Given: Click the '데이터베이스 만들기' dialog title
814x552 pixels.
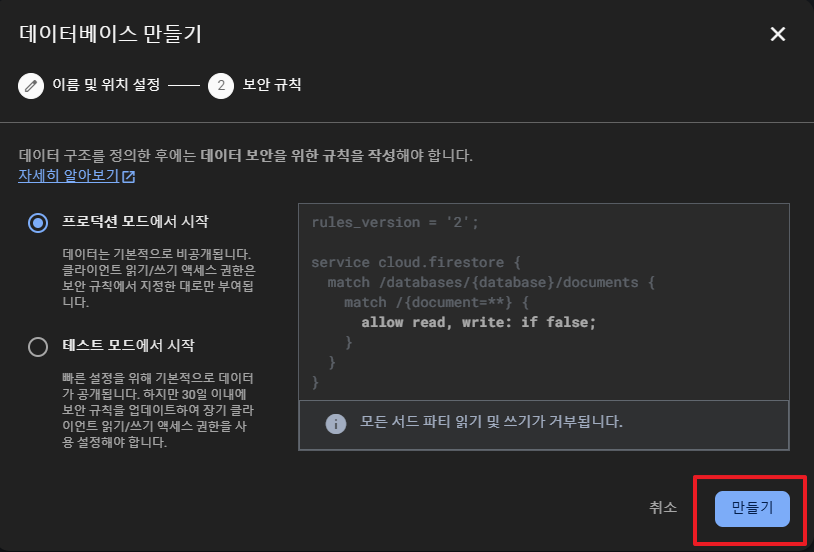Looking at the screenshot, I should point(110,34).
